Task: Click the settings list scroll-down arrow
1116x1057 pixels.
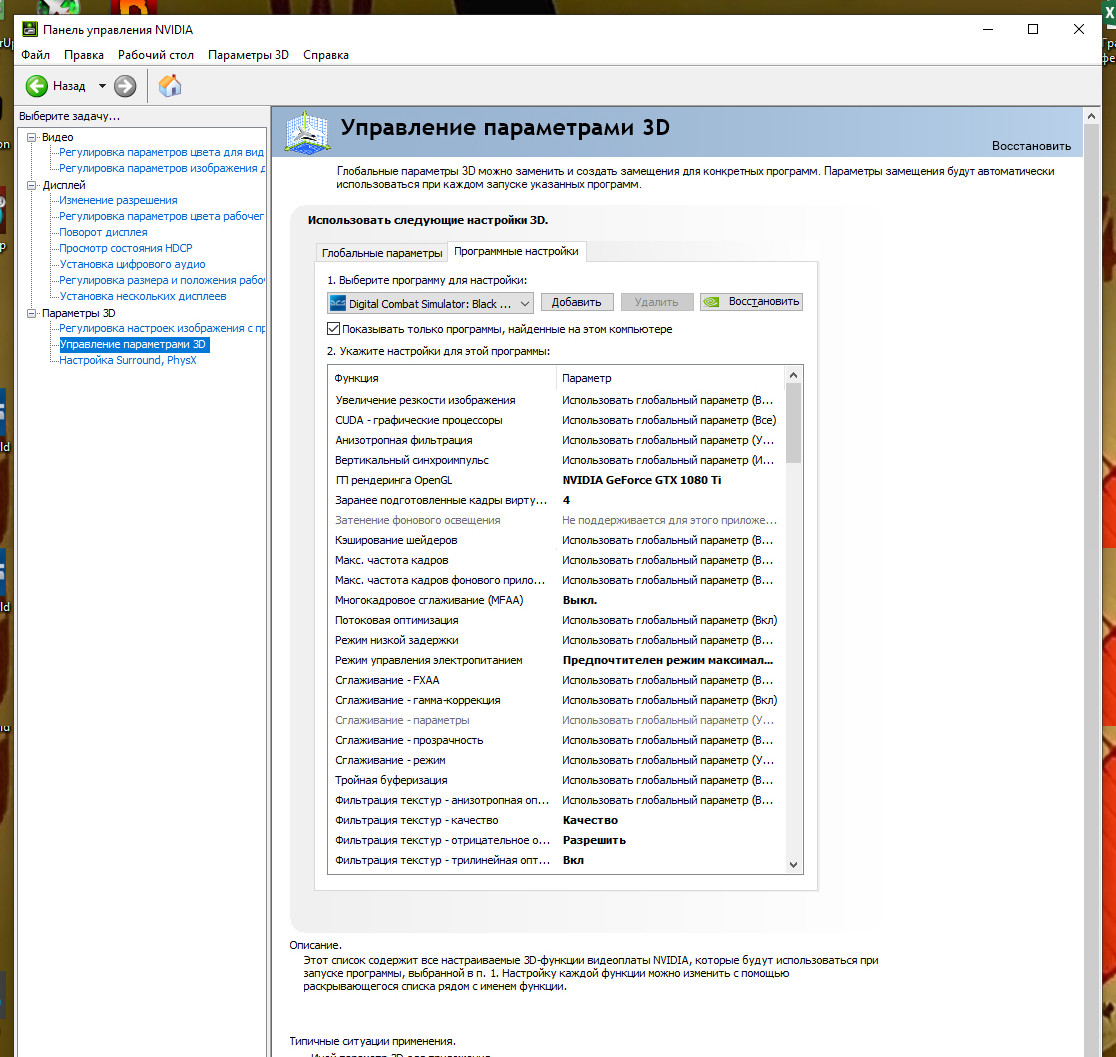Action: click(794, 865)
